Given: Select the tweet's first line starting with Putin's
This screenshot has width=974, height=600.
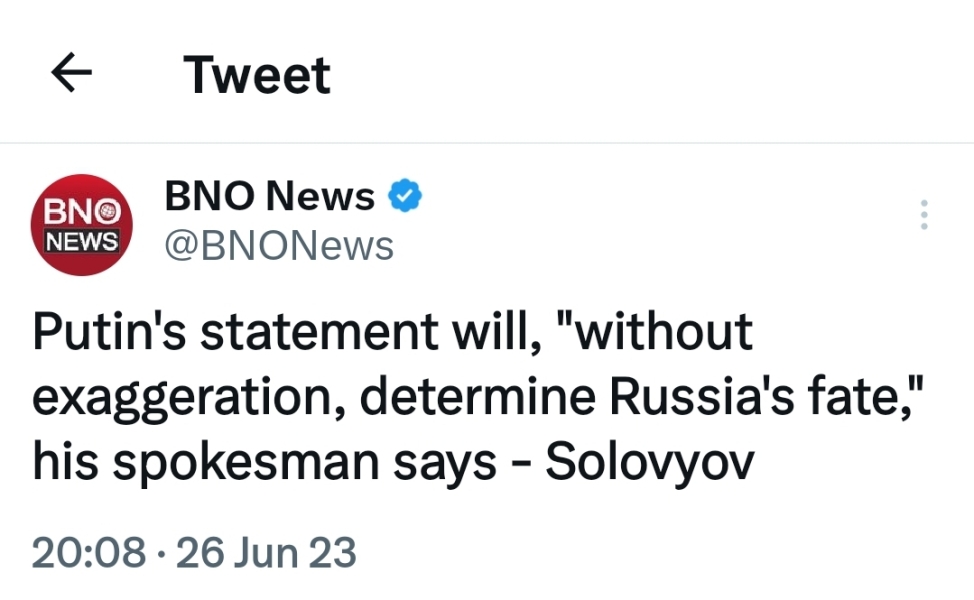Looking at the screenshot, I should [x=392, y=332].
